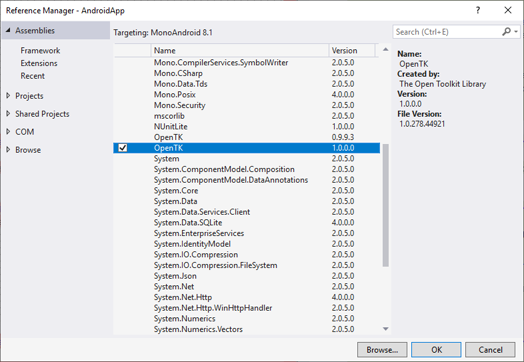Expand the Browse section

coord(8,150)
